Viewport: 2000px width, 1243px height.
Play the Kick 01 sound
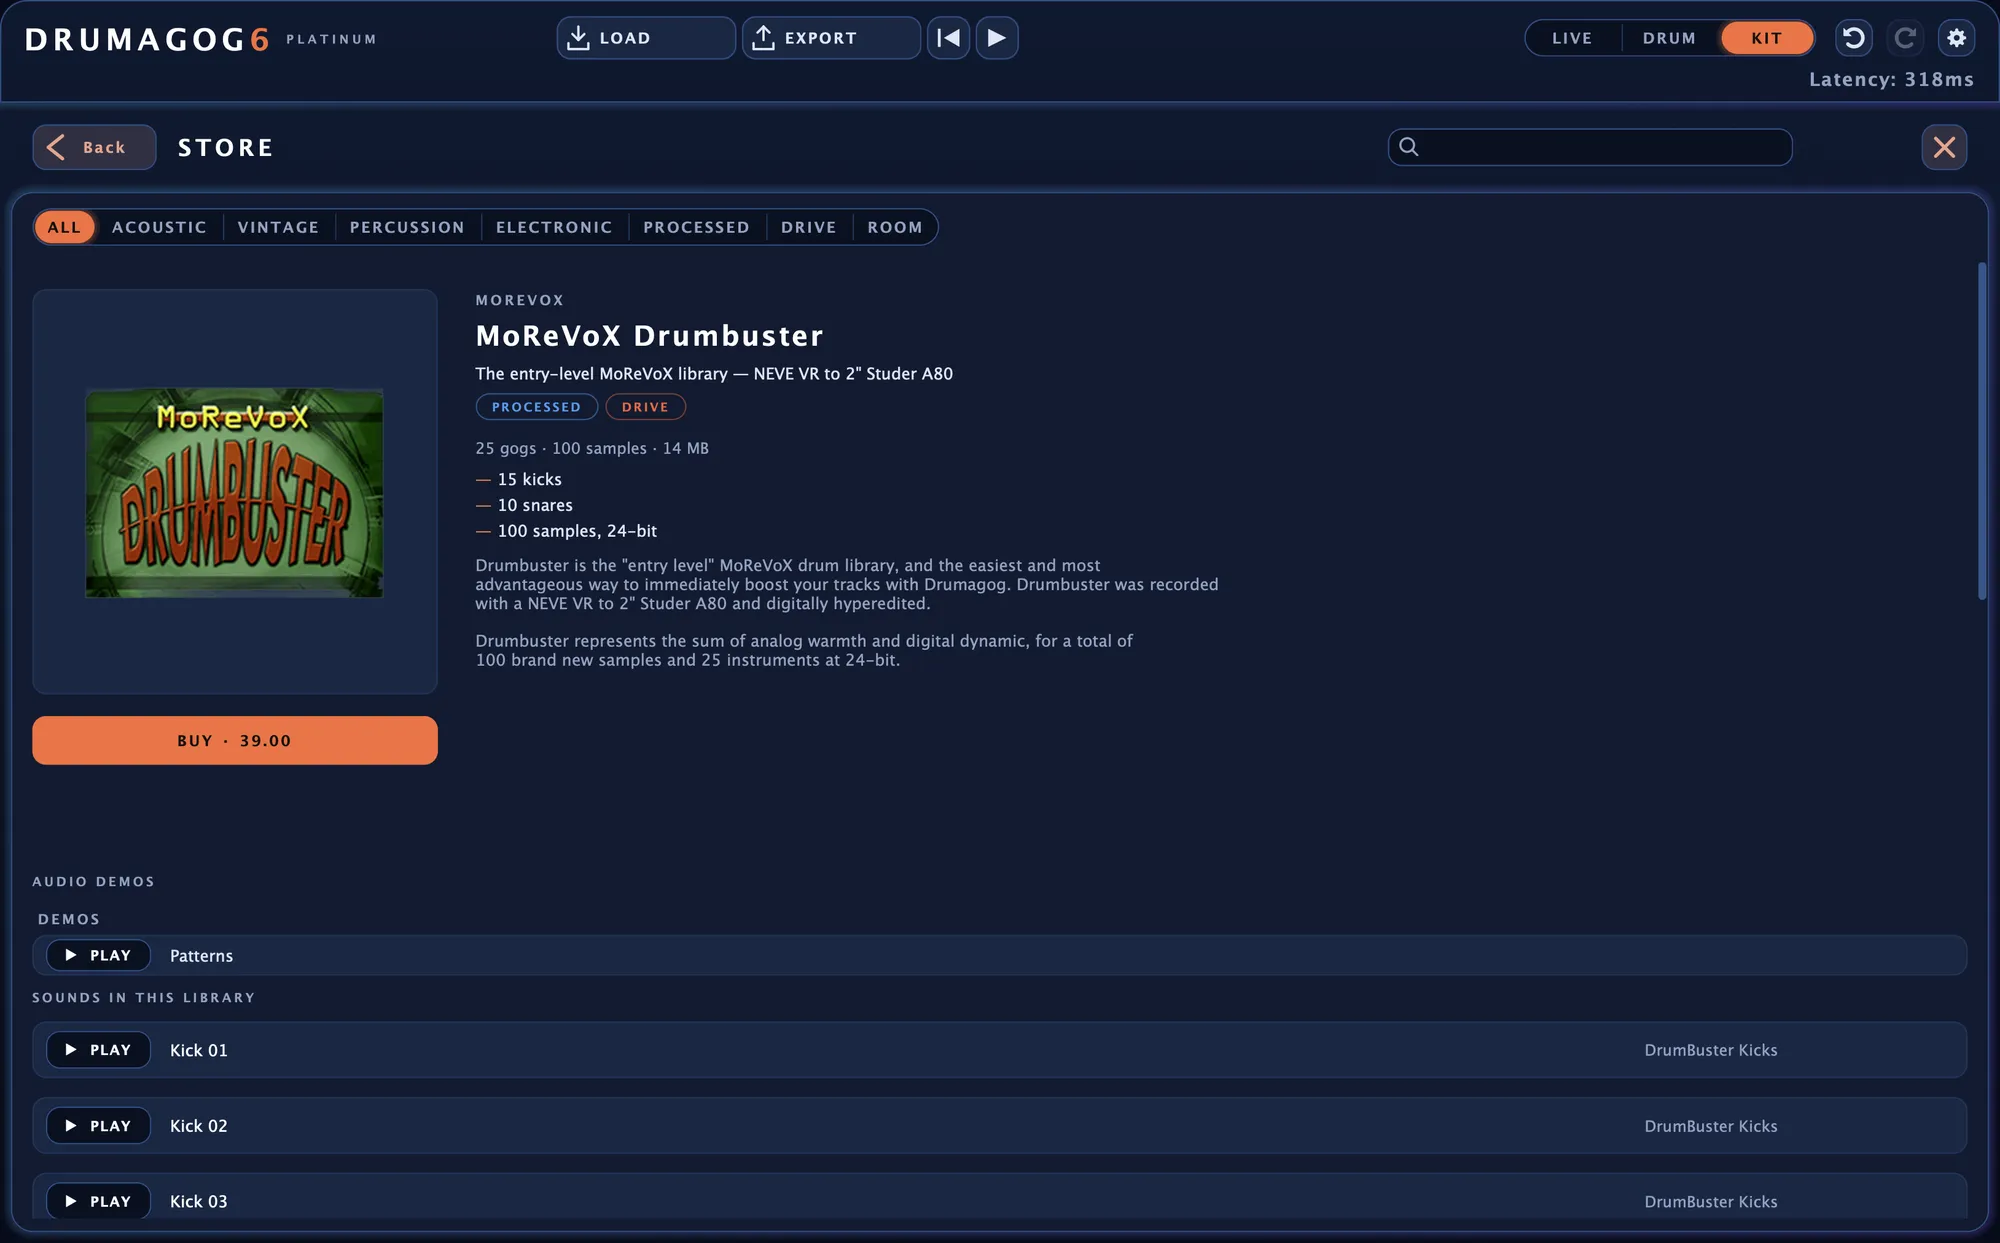[x=98, y=1050]
